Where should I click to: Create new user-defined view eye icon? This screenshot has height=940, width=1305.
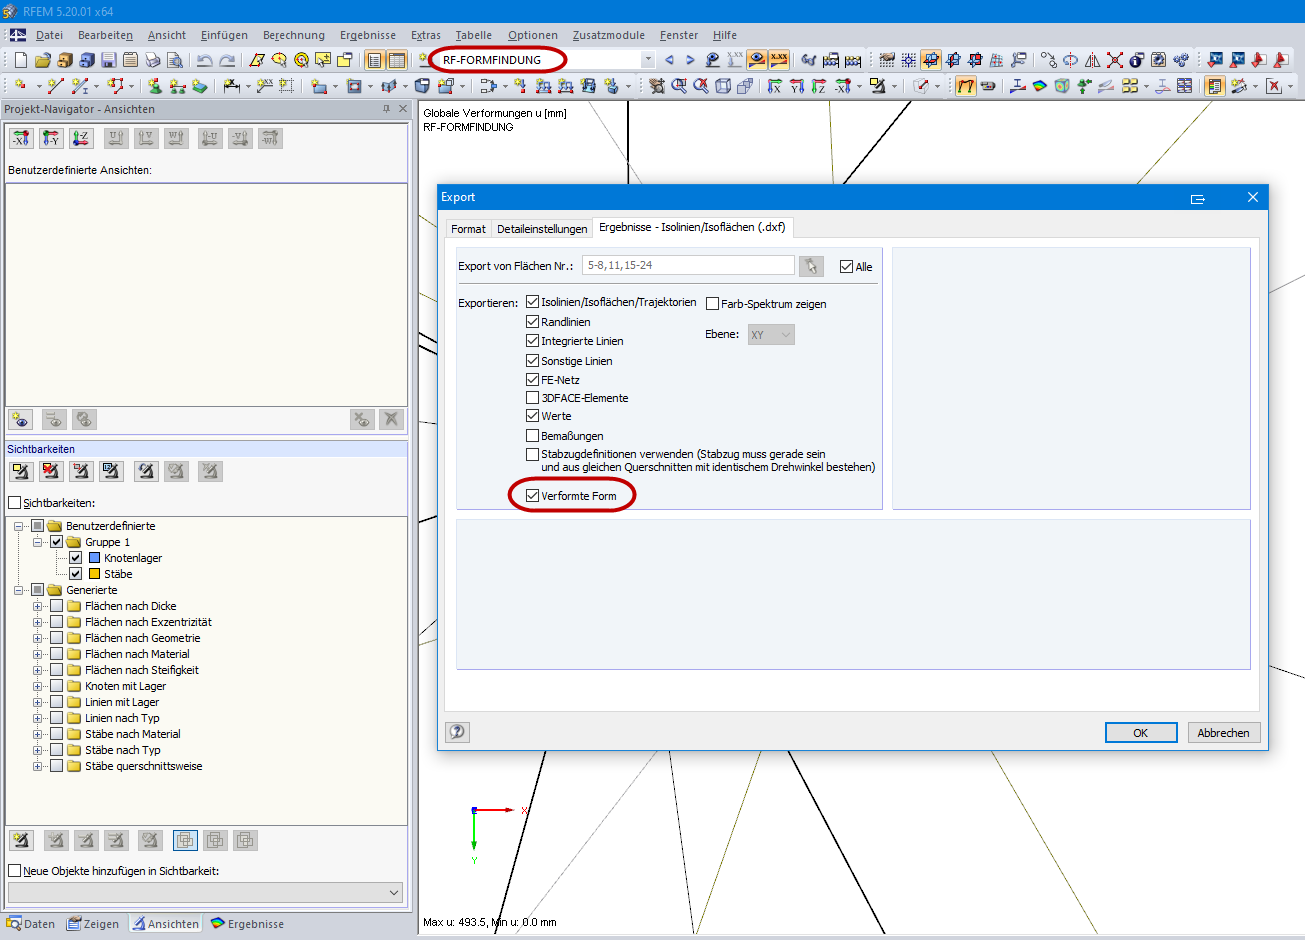coord(21,419)
